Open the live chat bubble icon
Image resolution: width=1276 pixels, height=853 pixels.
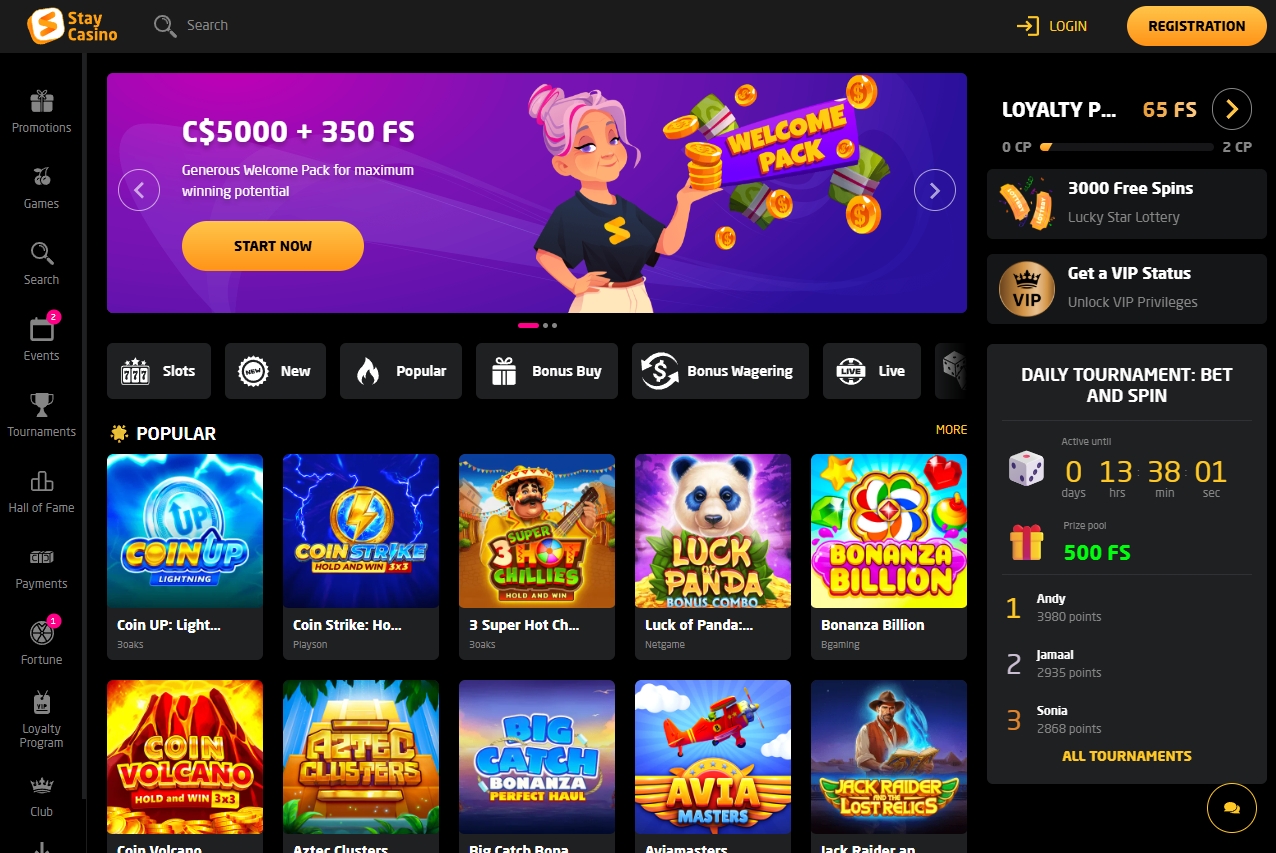pos(1232,808)
